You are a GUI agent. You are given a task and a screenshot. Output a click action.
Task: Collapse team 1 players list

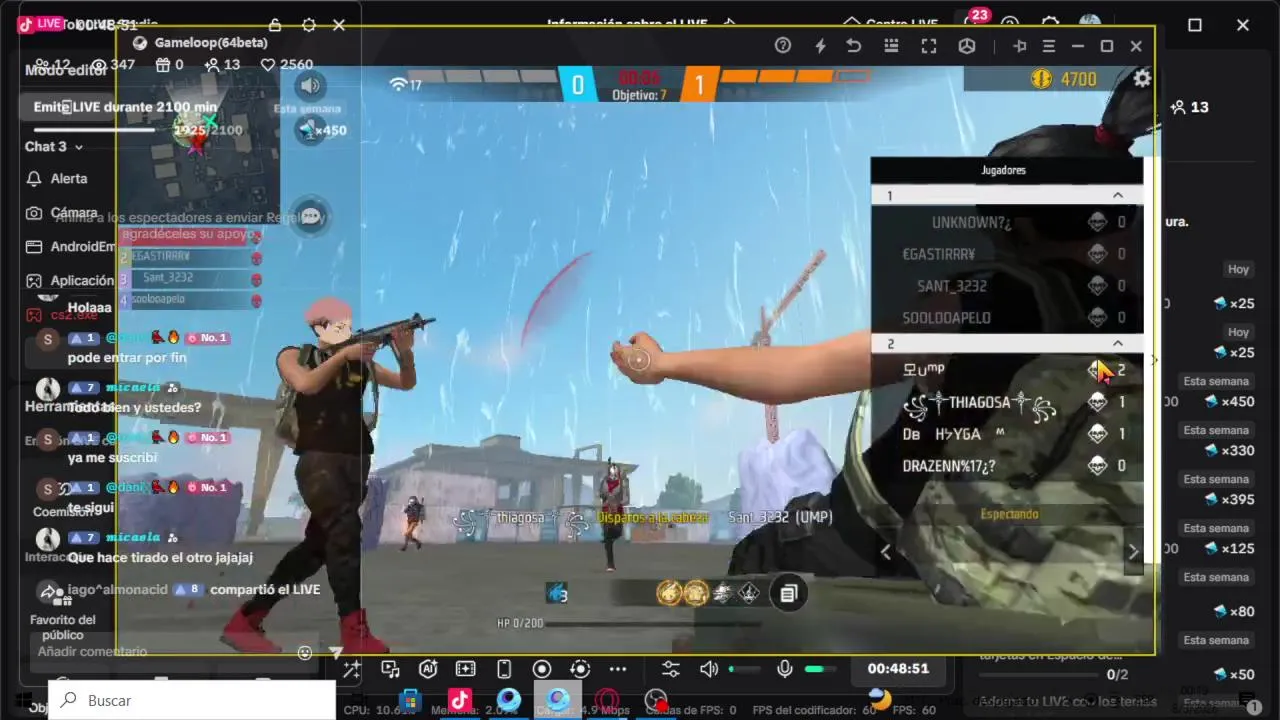tap(1118, 195)
